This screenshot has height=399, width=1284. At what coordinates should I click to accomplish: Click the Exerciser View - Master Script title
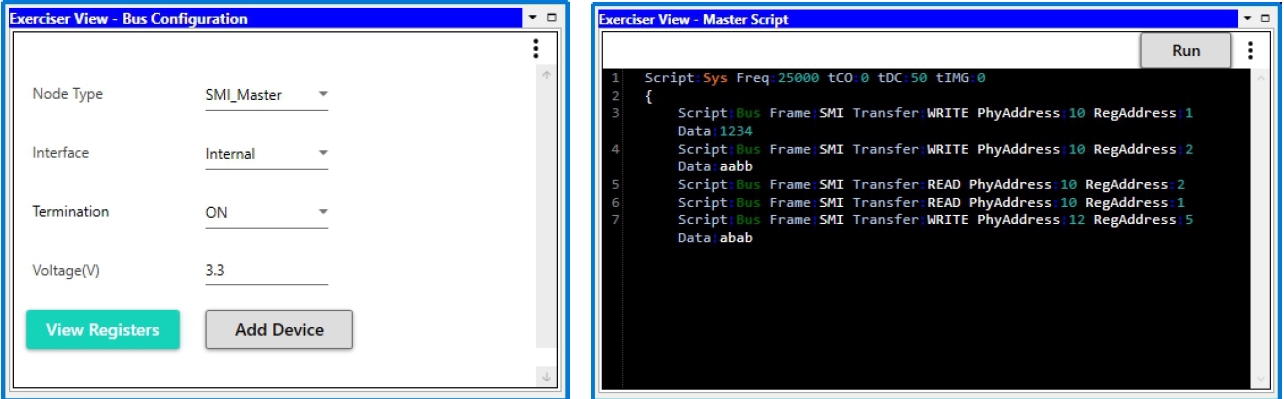coord(694,20)
